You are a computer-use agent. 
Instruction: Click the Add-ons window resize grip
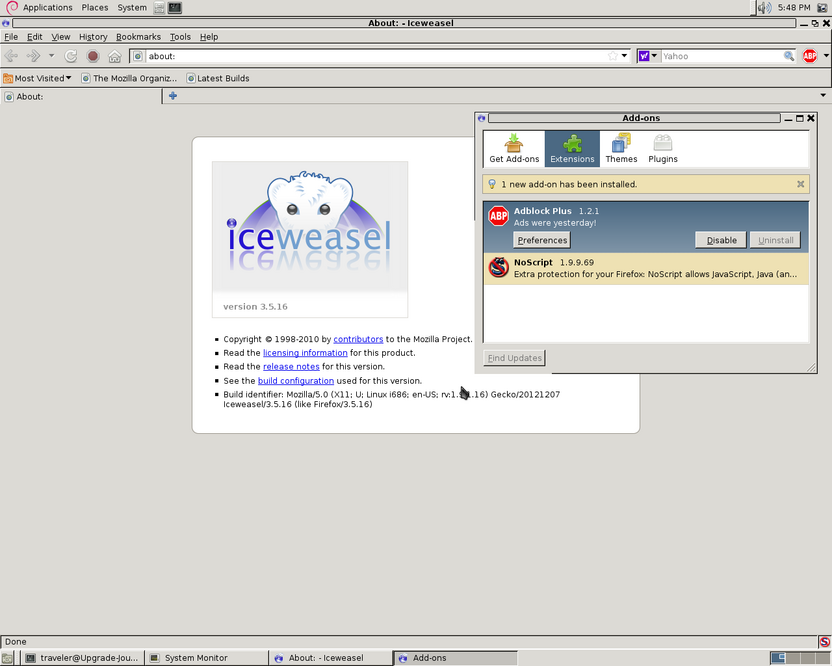(811, 367)
